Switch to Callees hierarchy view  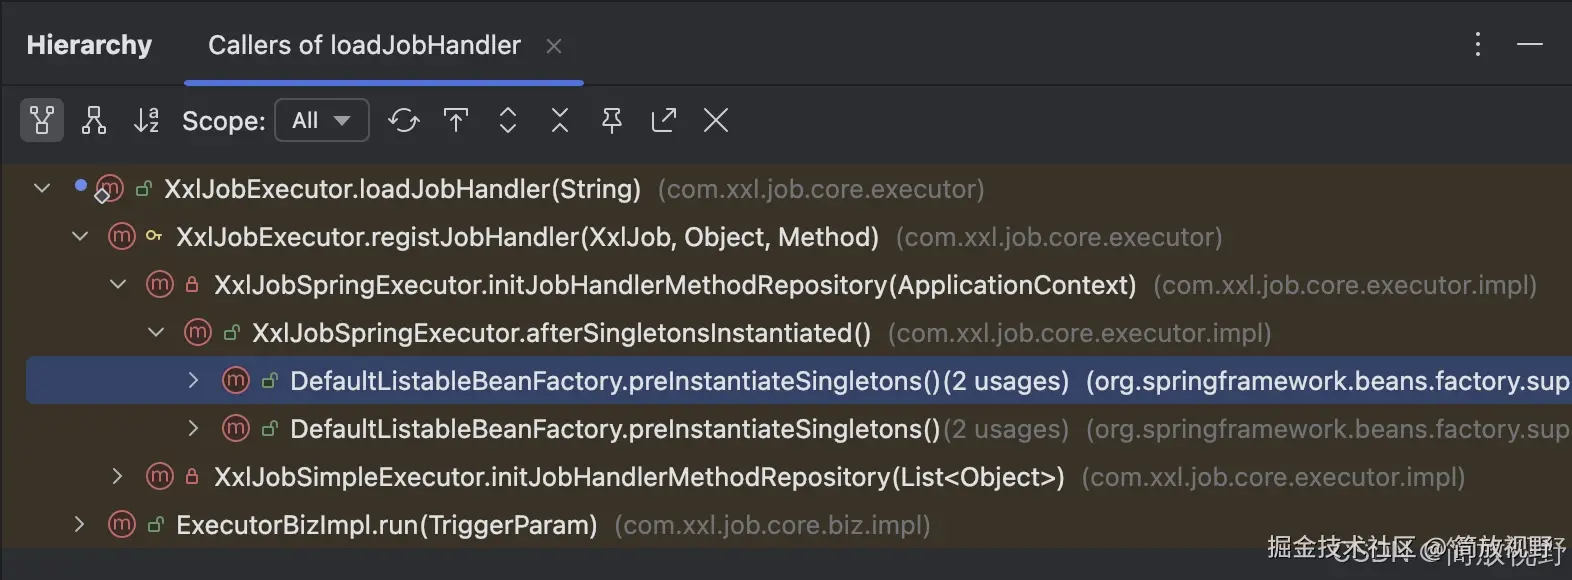[94, 121]
